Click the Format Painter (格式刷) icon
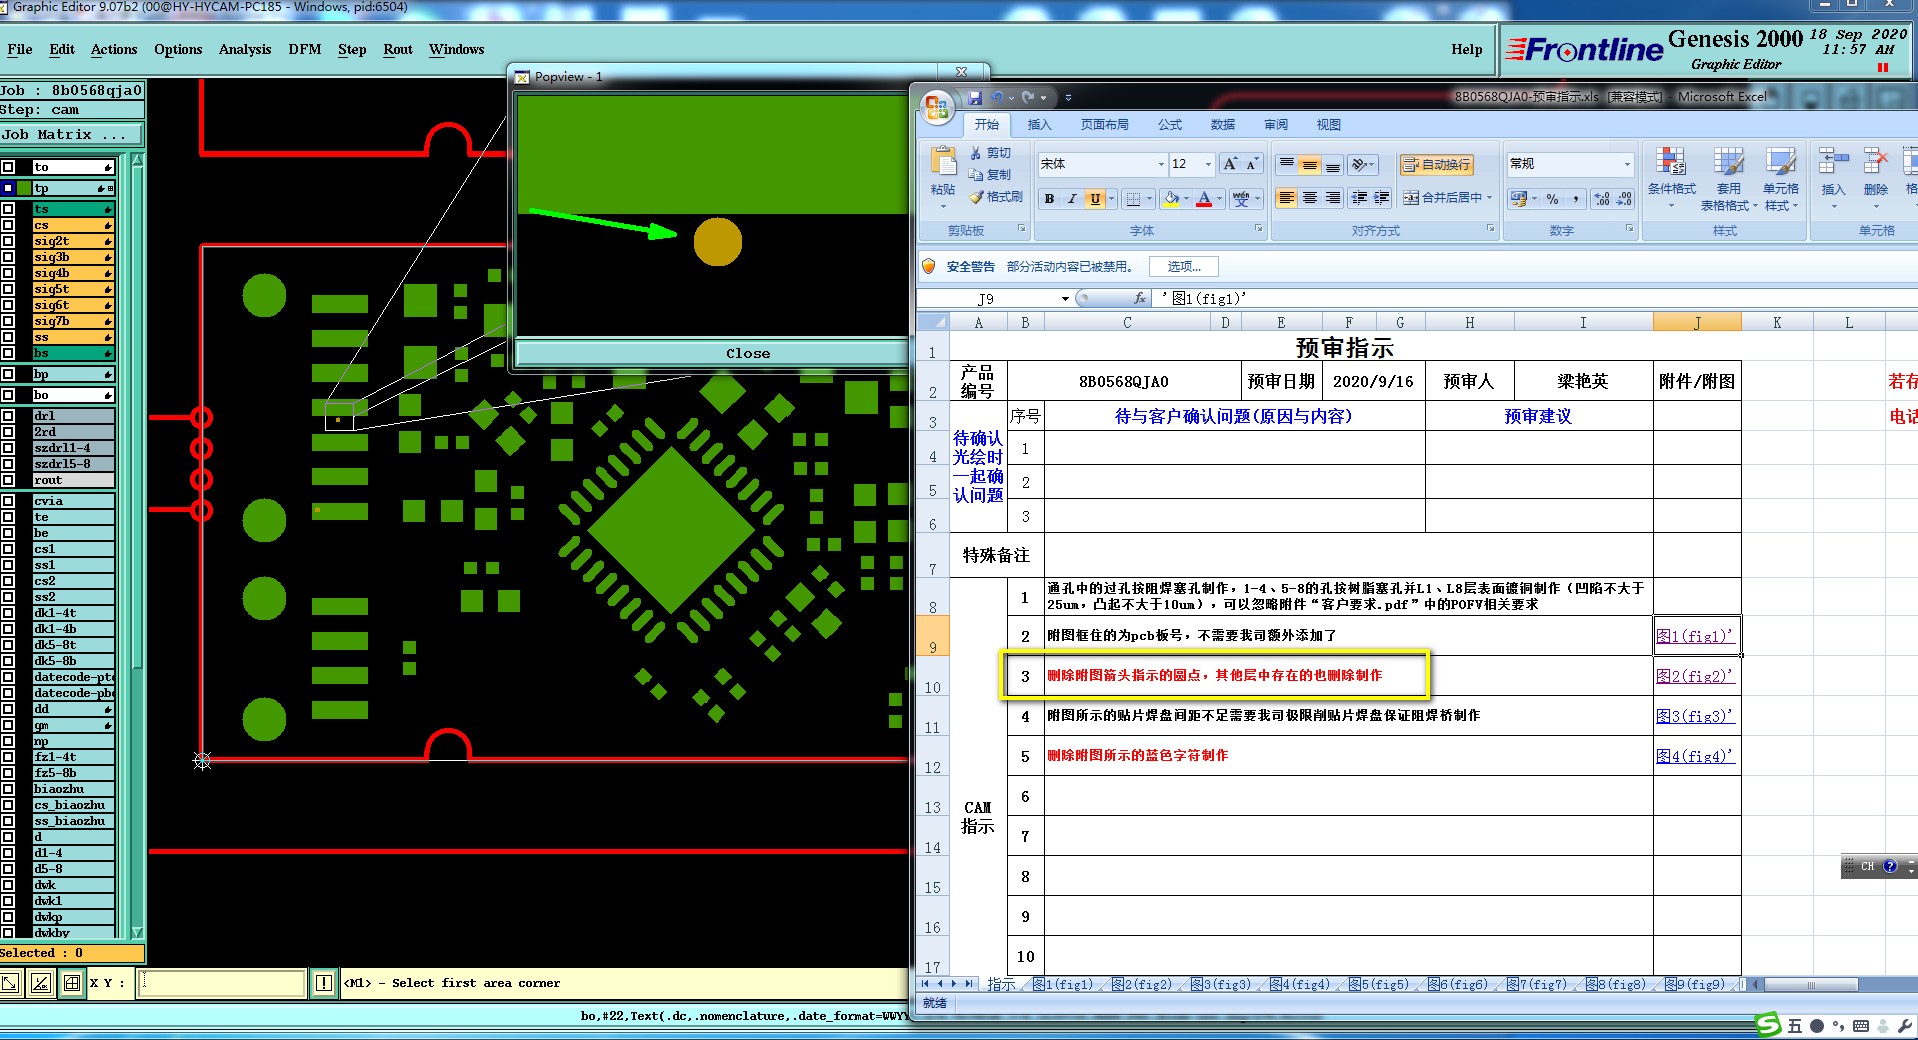The image size is (1918, 1040). [976, 197]
